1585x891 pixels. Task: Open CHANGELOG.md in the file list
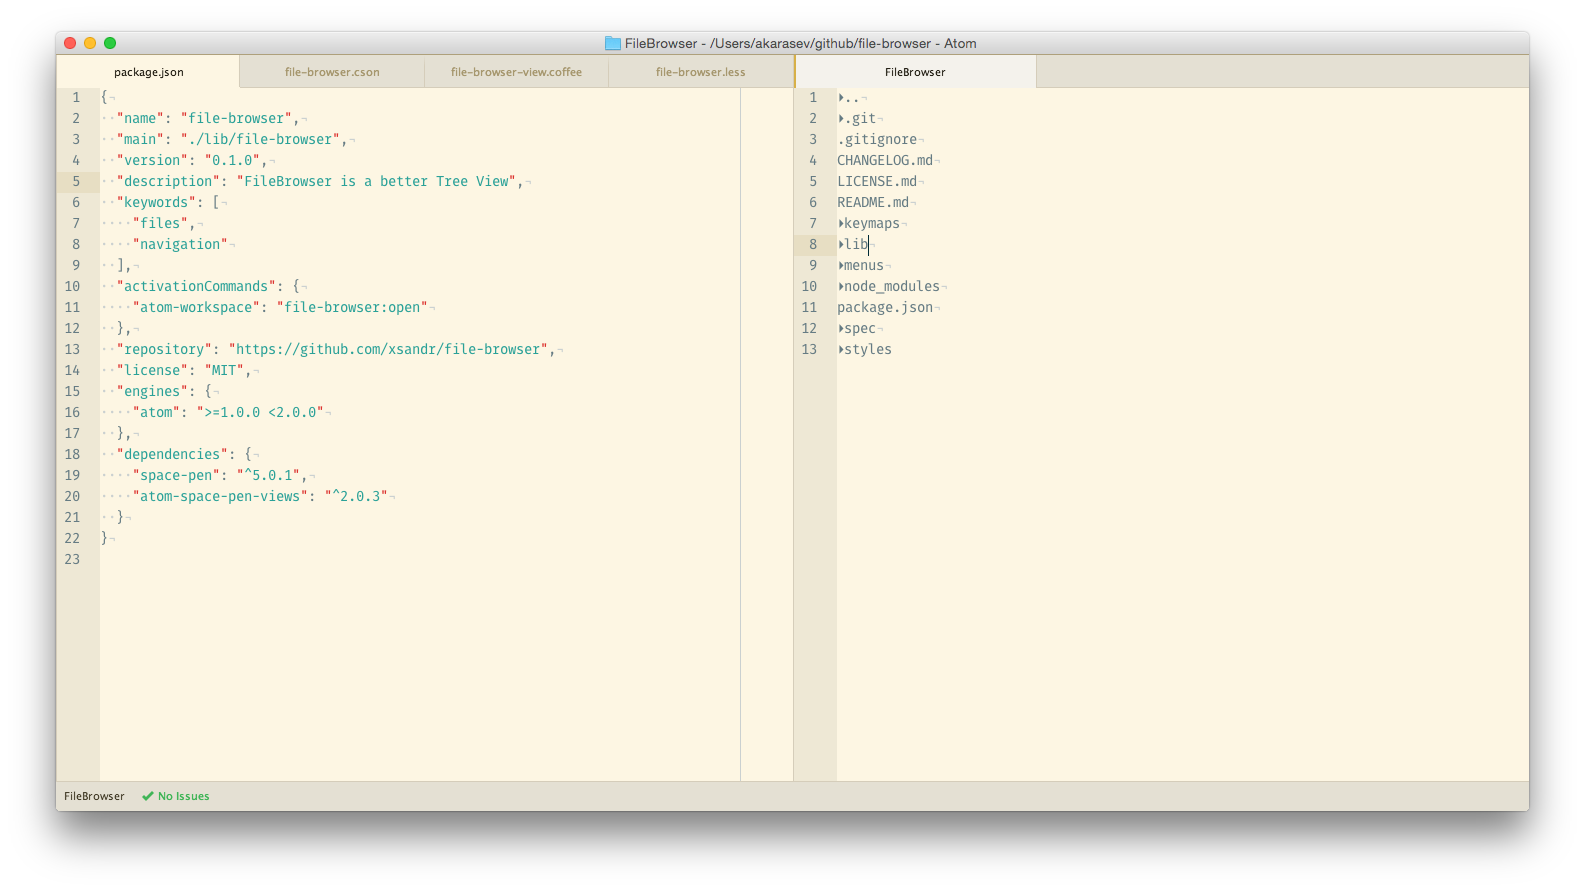(x=885, y=160)
